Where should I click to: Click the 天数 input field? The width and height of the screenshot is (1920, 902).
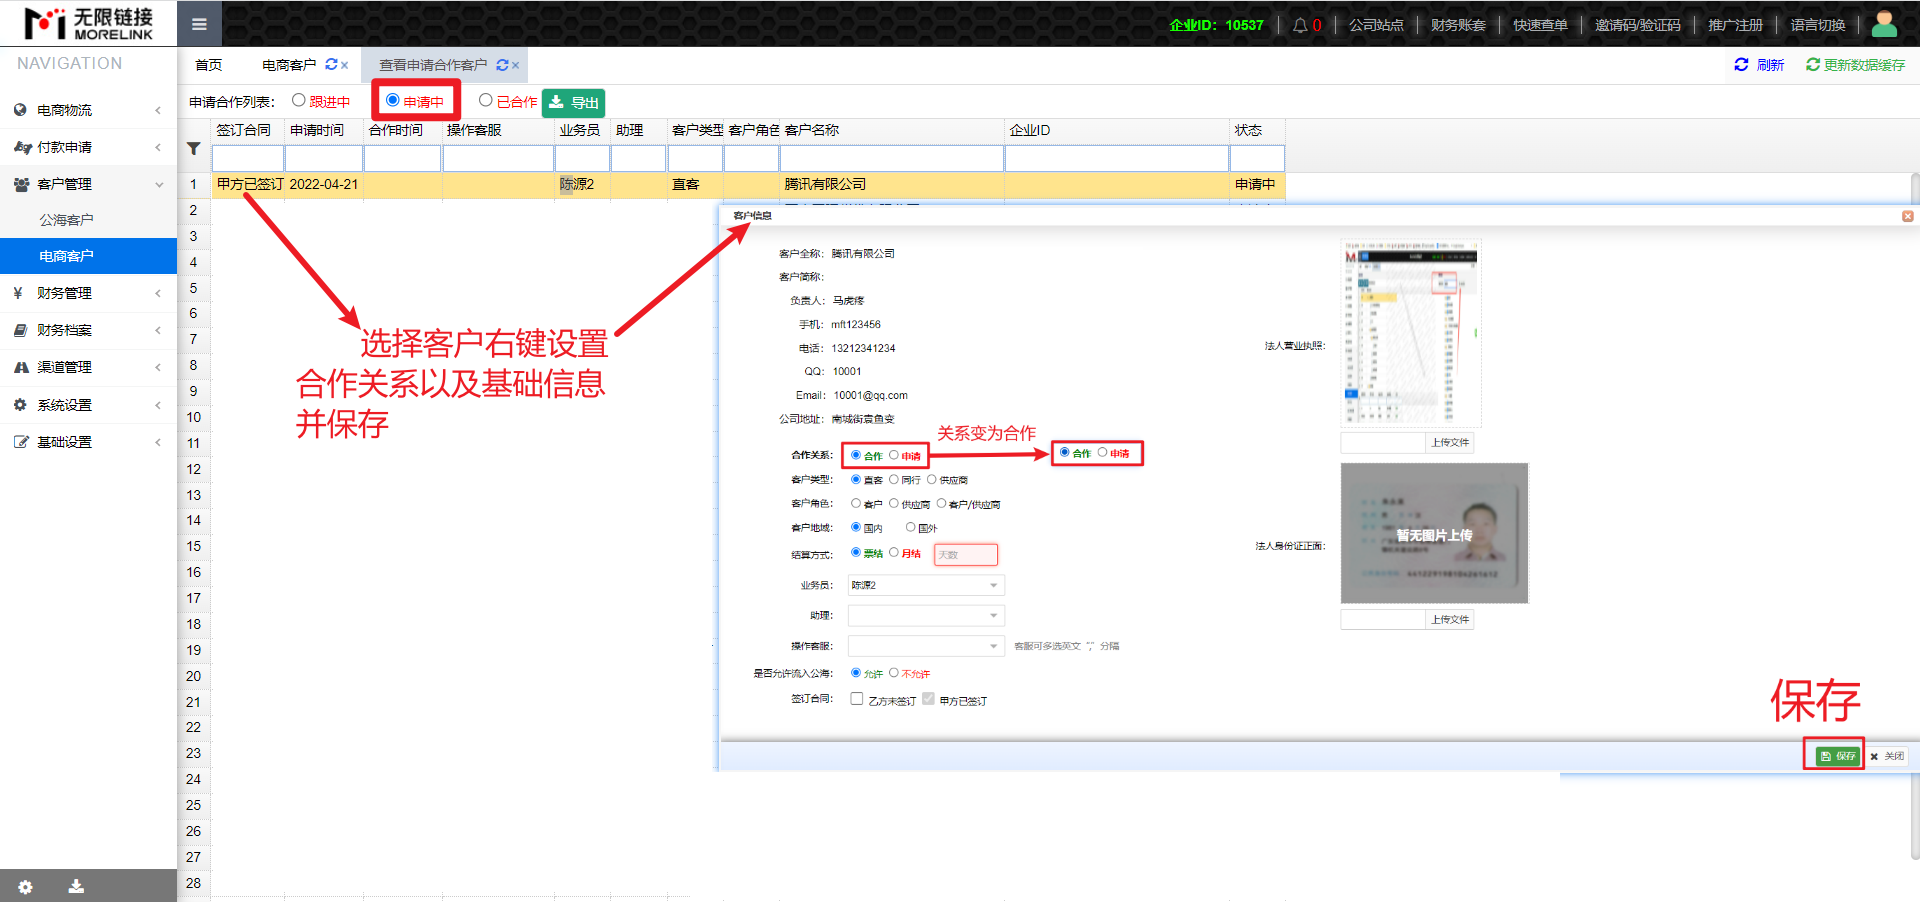(x=965, y=554)
